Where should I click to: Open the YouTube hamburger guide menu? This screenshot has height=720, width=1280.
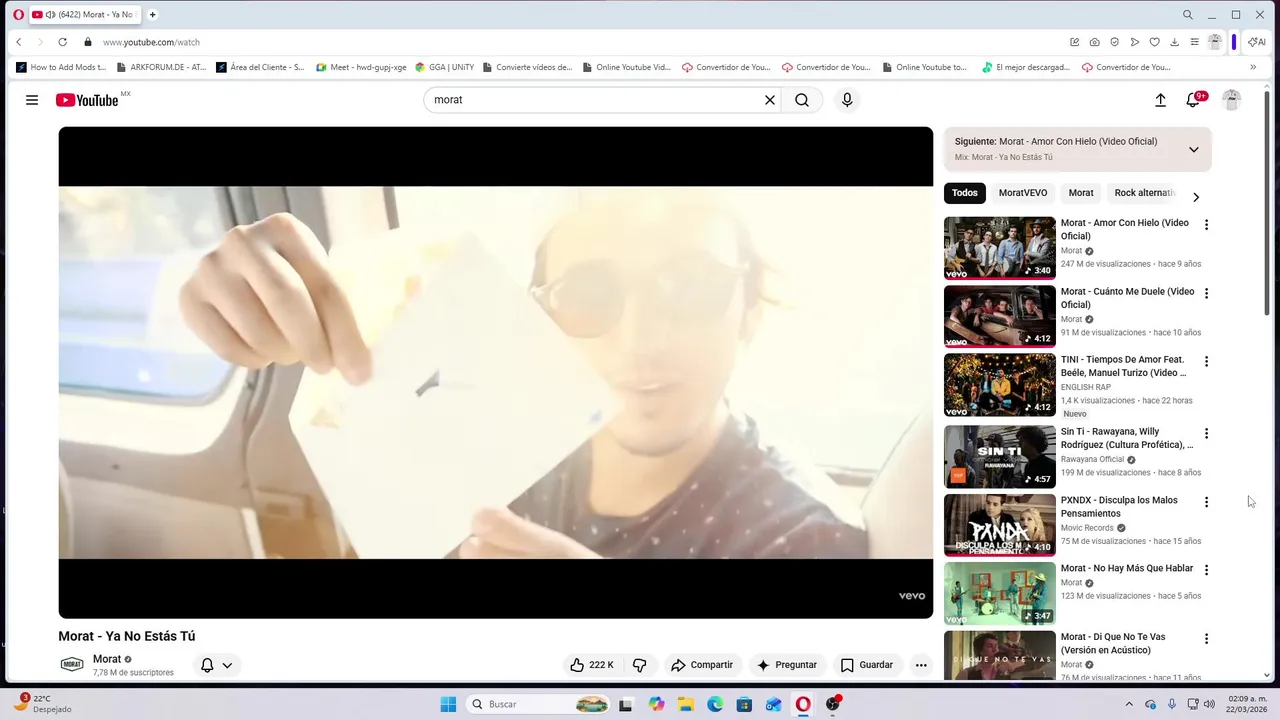(x=32, y=100)
